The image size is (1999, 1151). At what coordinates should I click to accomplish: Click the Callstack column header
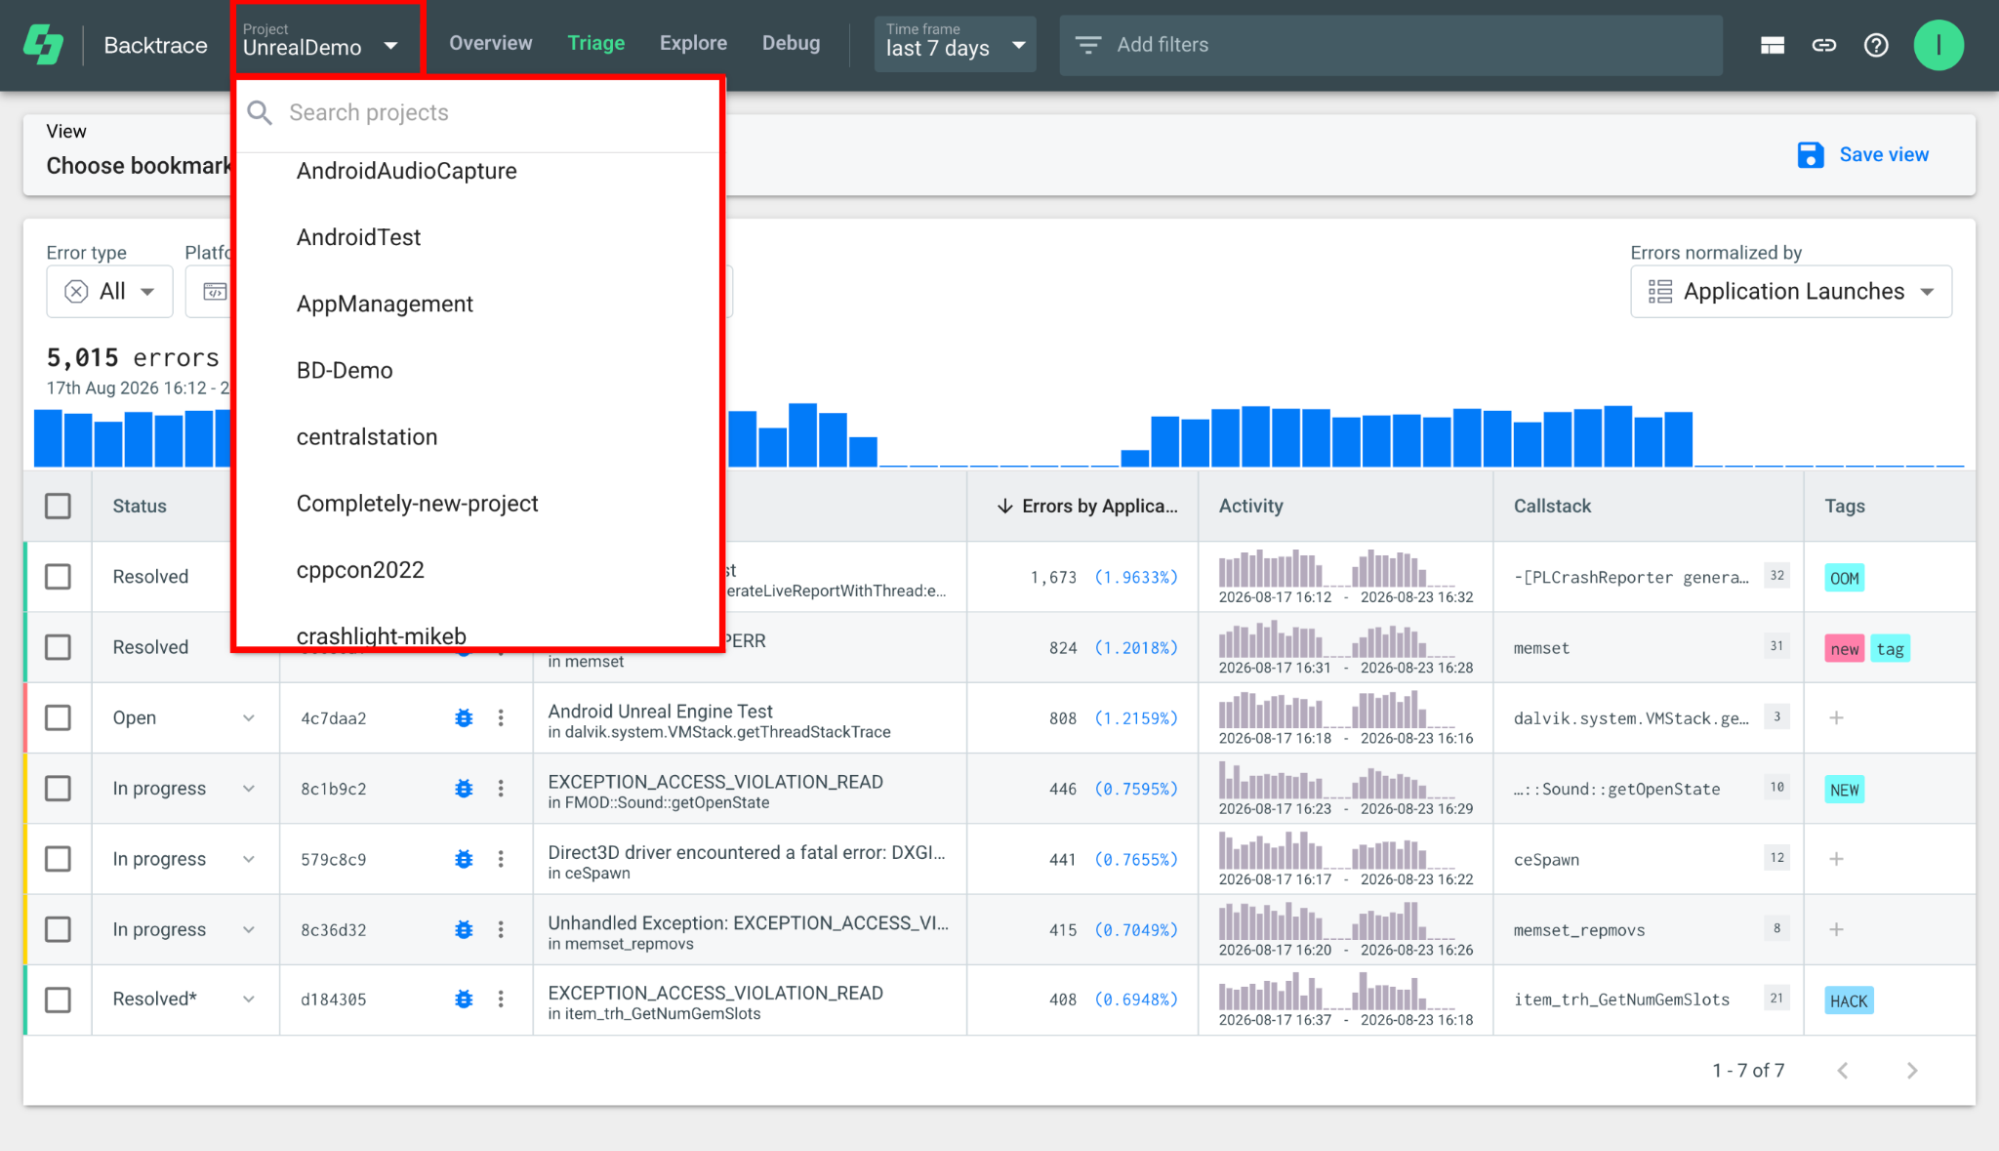(x=1551, y=506)
